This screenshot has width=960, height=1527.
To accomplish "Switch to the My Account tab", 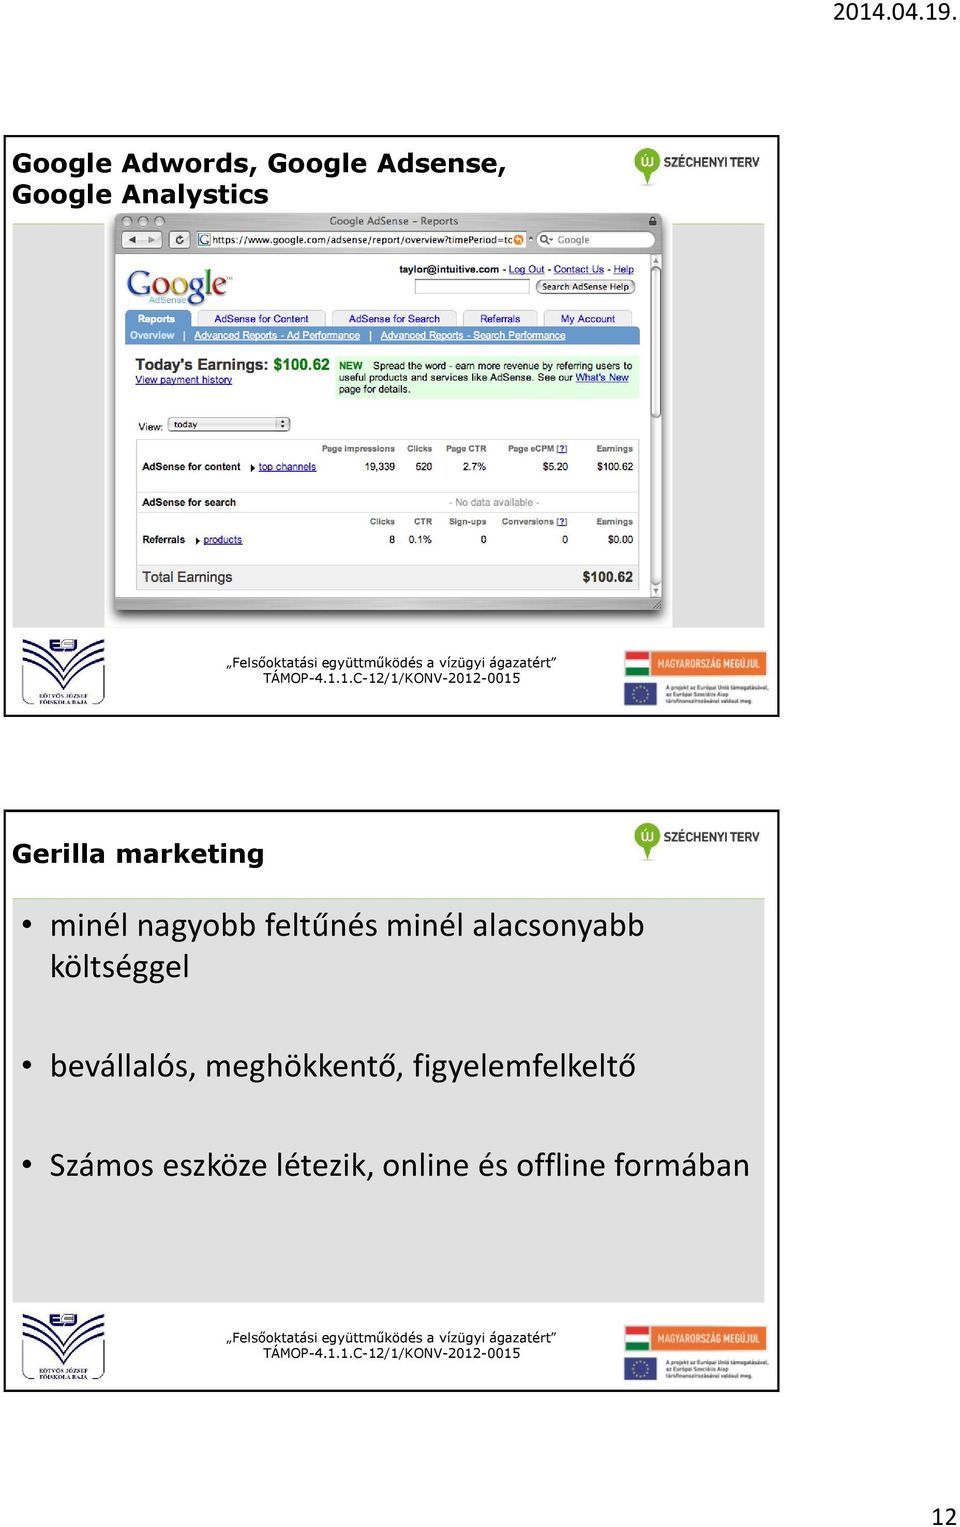I will pos(588,319).
